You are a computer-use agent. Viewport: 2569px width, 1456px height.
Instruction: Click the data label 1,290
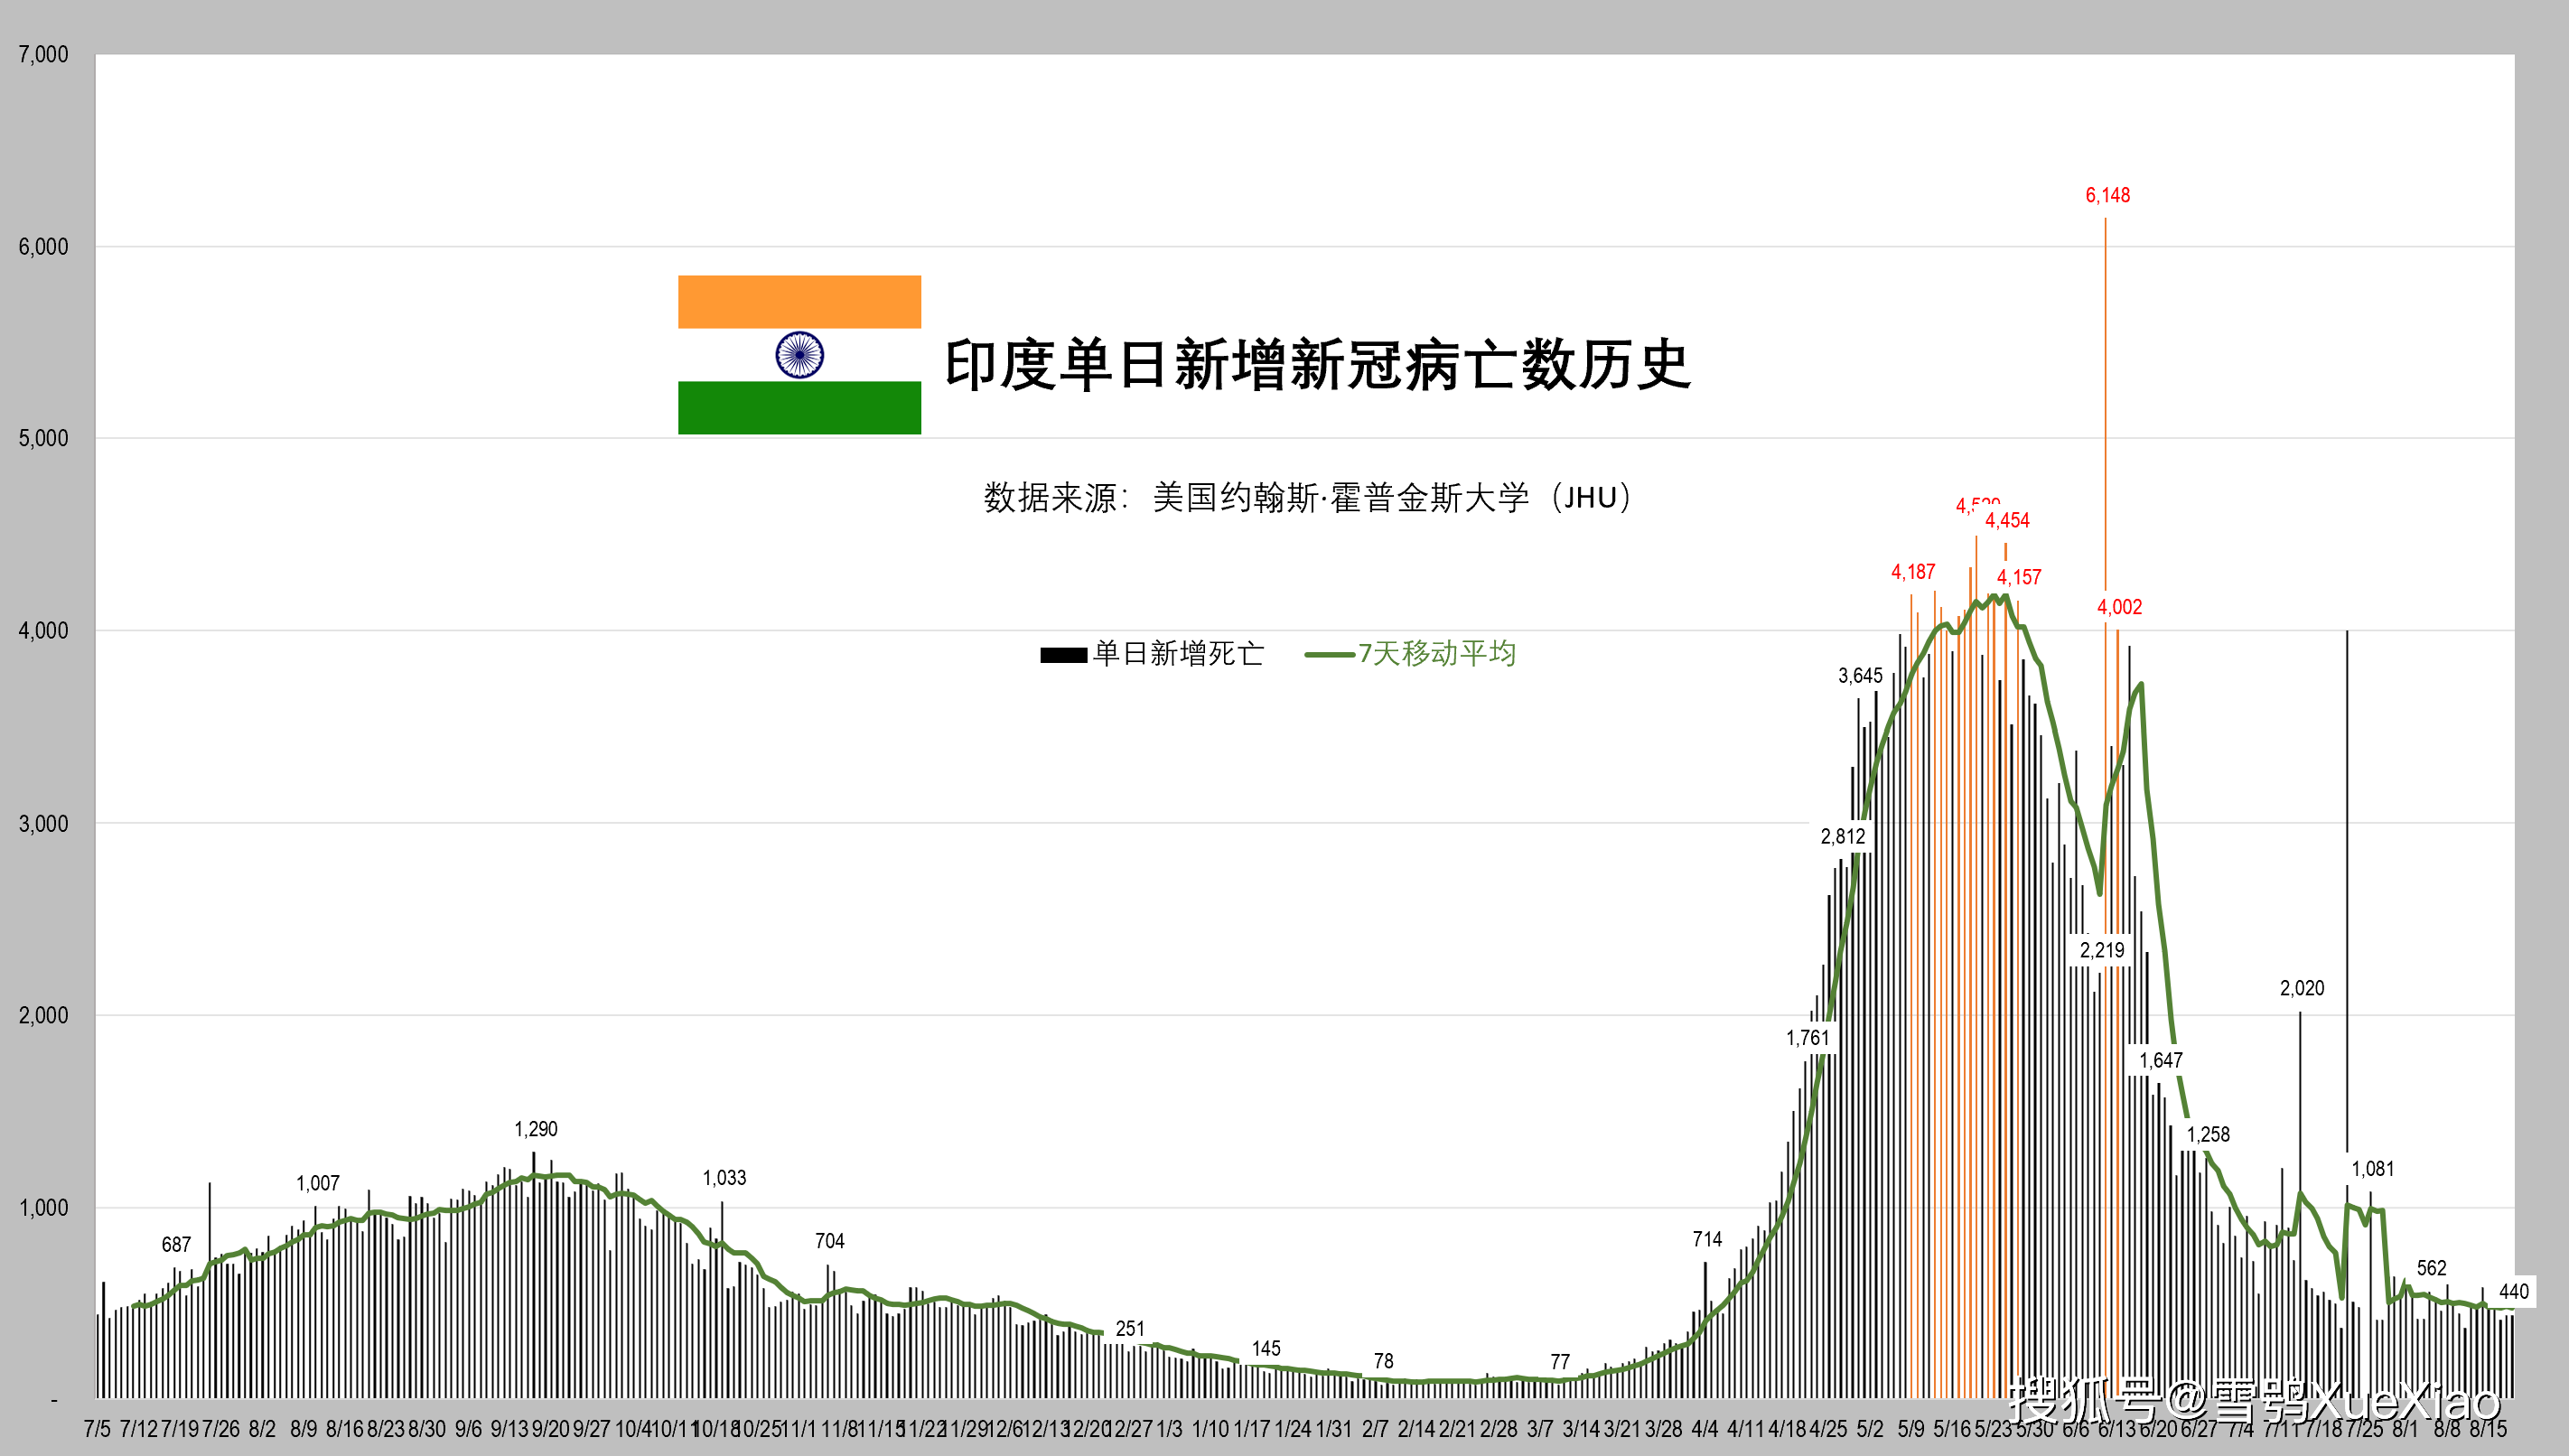(536, 1130)
